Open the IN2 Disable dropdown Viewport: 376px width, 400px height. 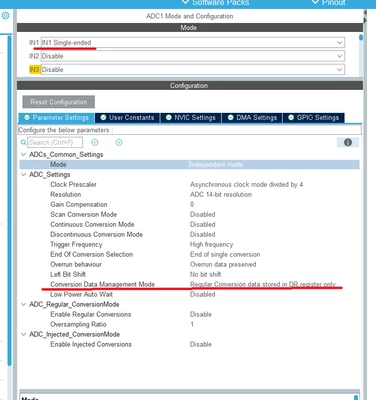193,56
